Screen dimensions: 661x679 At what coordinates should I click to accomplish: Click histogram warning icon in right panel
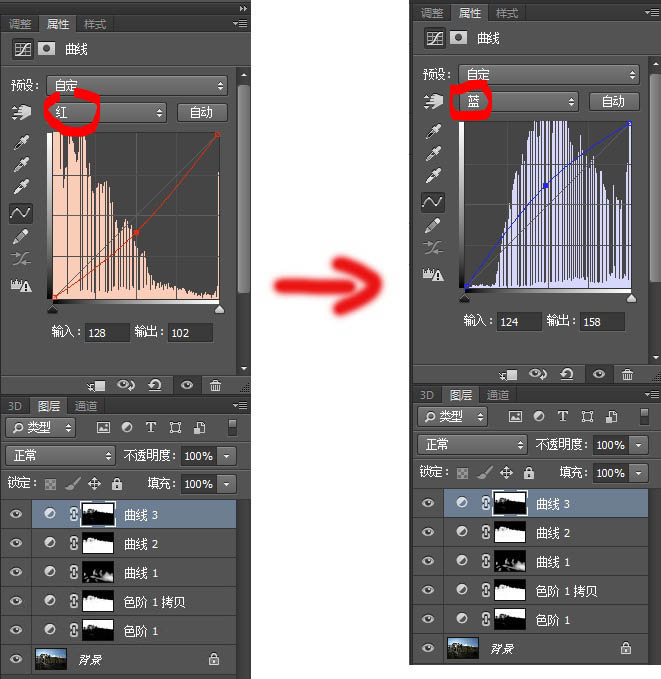coord(433,274)
